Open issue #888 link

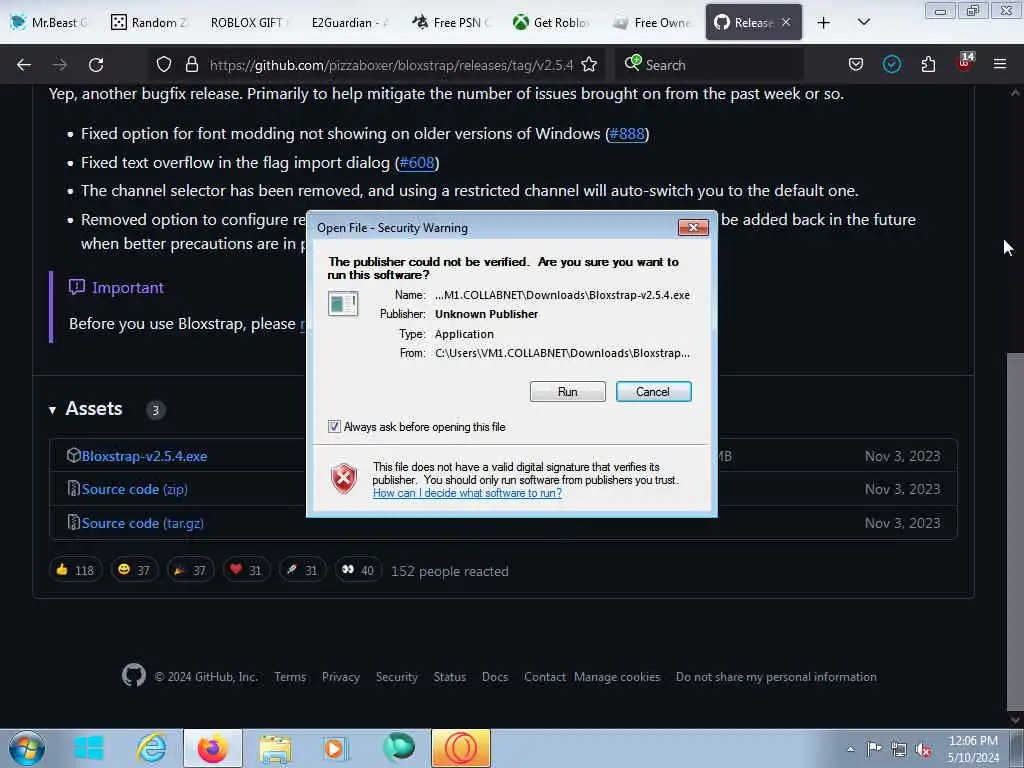click(x=626, y=134)
